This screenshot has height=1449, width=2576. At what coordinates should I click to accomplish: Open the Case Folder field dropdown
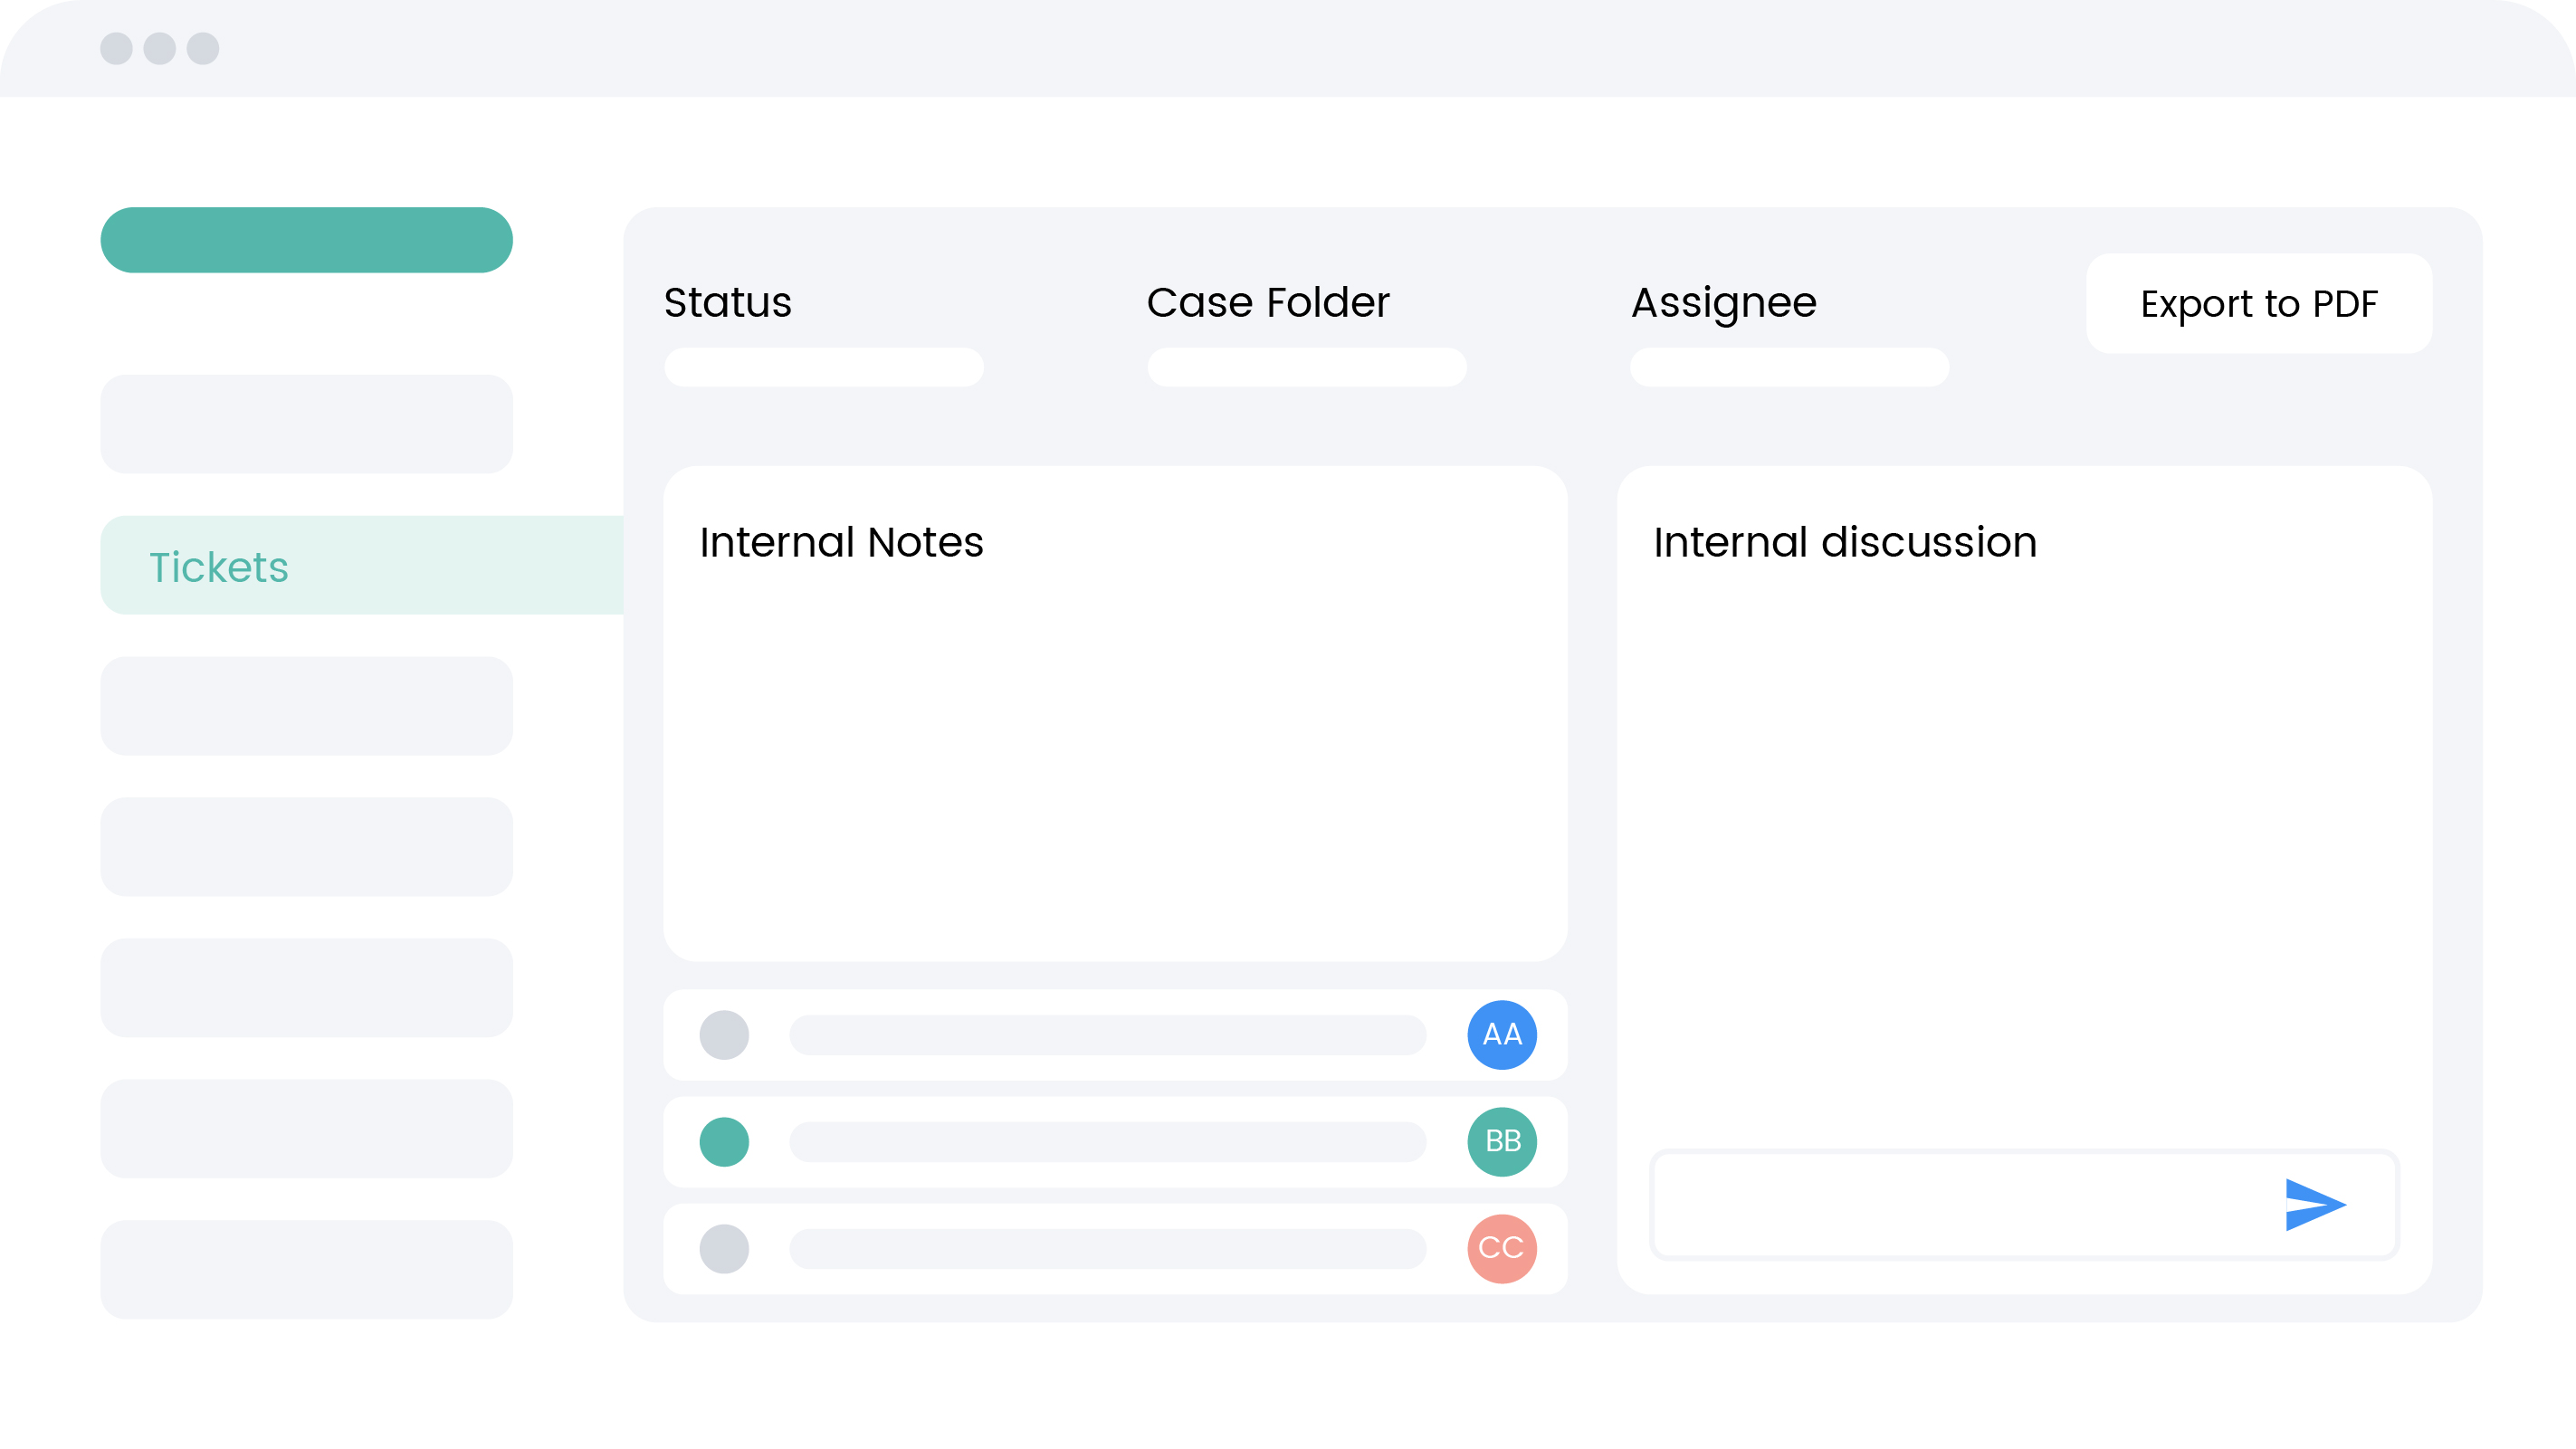pyautogui.click(x=1307, y=367)
